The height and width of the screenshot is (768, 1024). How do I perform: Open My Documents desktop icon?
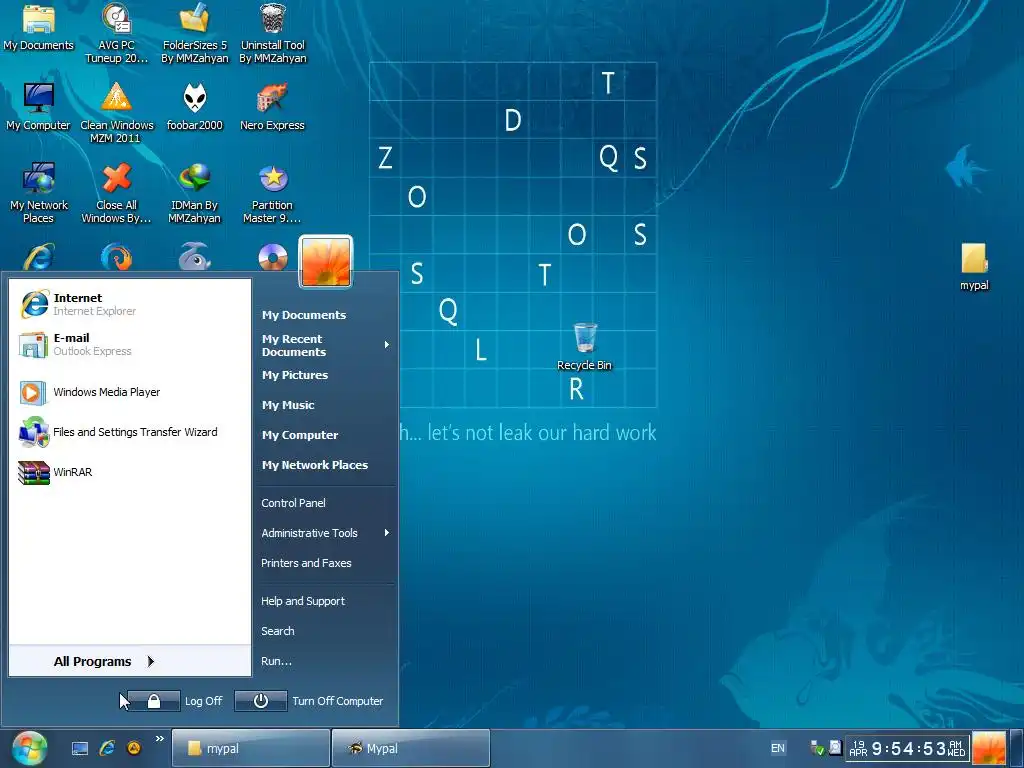39,27
